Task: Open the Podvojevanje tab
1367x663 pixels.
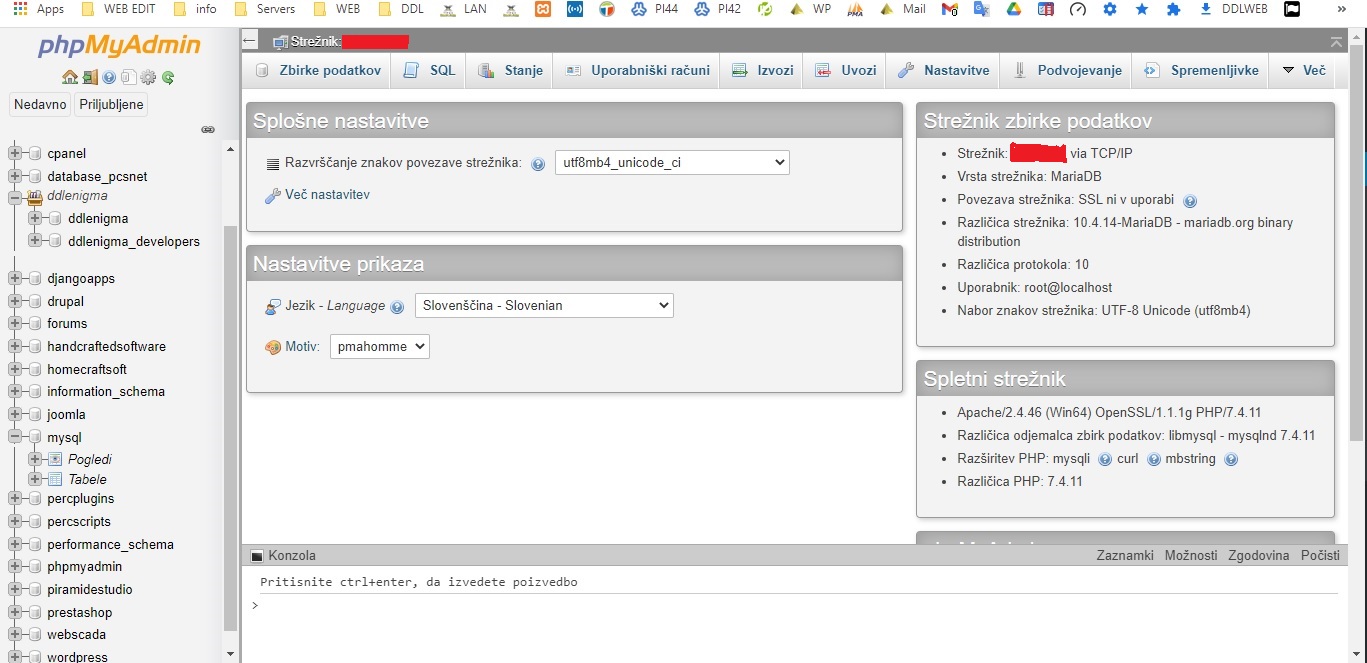Action: pyautogui.click(x=1067, y=70)
